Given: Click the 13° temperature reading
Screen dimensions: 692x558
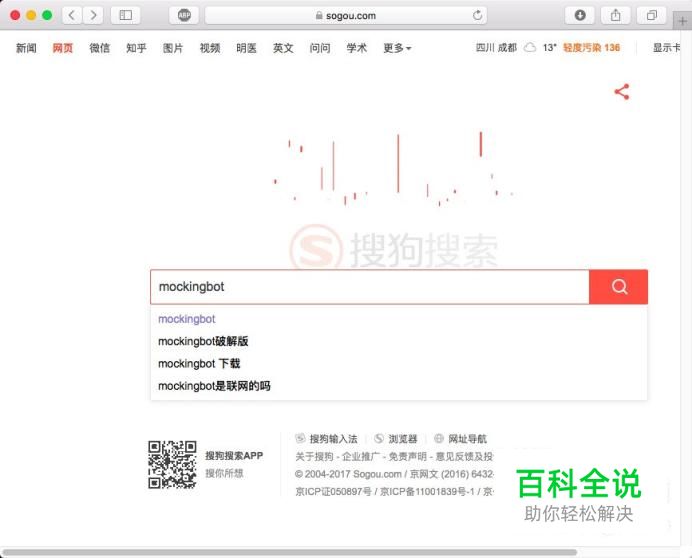Looking at the screenshot, I should coord(549,48).
